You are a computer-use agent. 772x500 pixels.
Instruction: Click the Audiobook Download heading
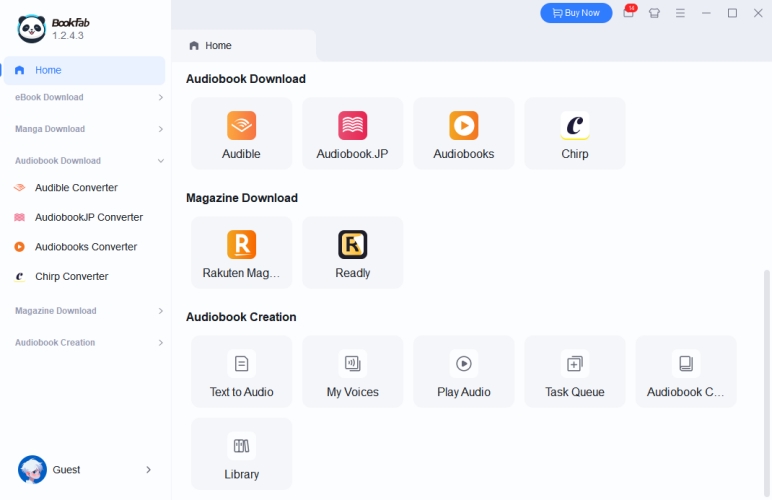point(246,79)
